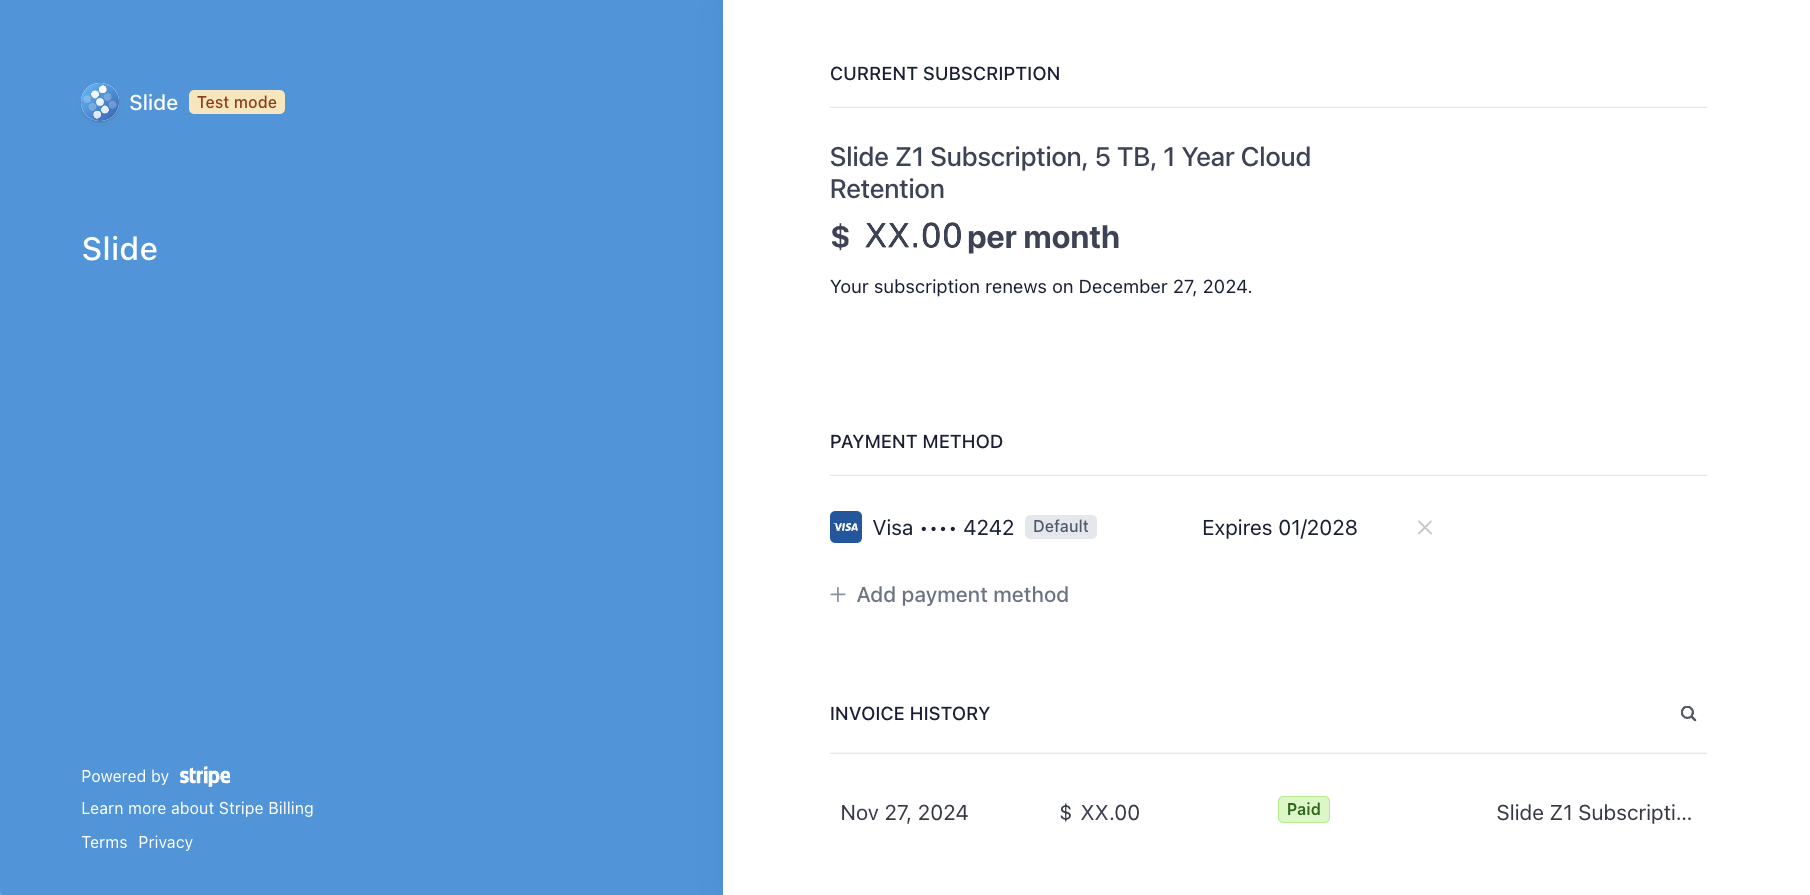This screenshot has width=1810, height=895.
Task: Click the plus icon beside Add payment method
Action: pos(838,594)
